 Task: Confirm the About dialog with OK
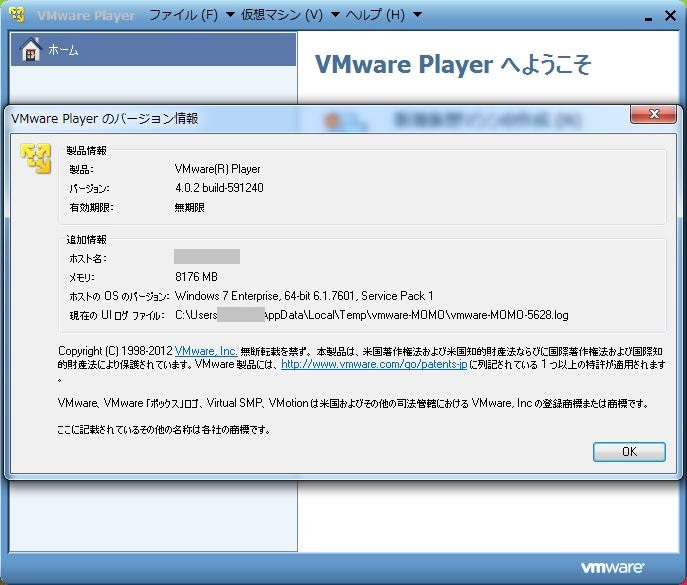click(629, 452)
